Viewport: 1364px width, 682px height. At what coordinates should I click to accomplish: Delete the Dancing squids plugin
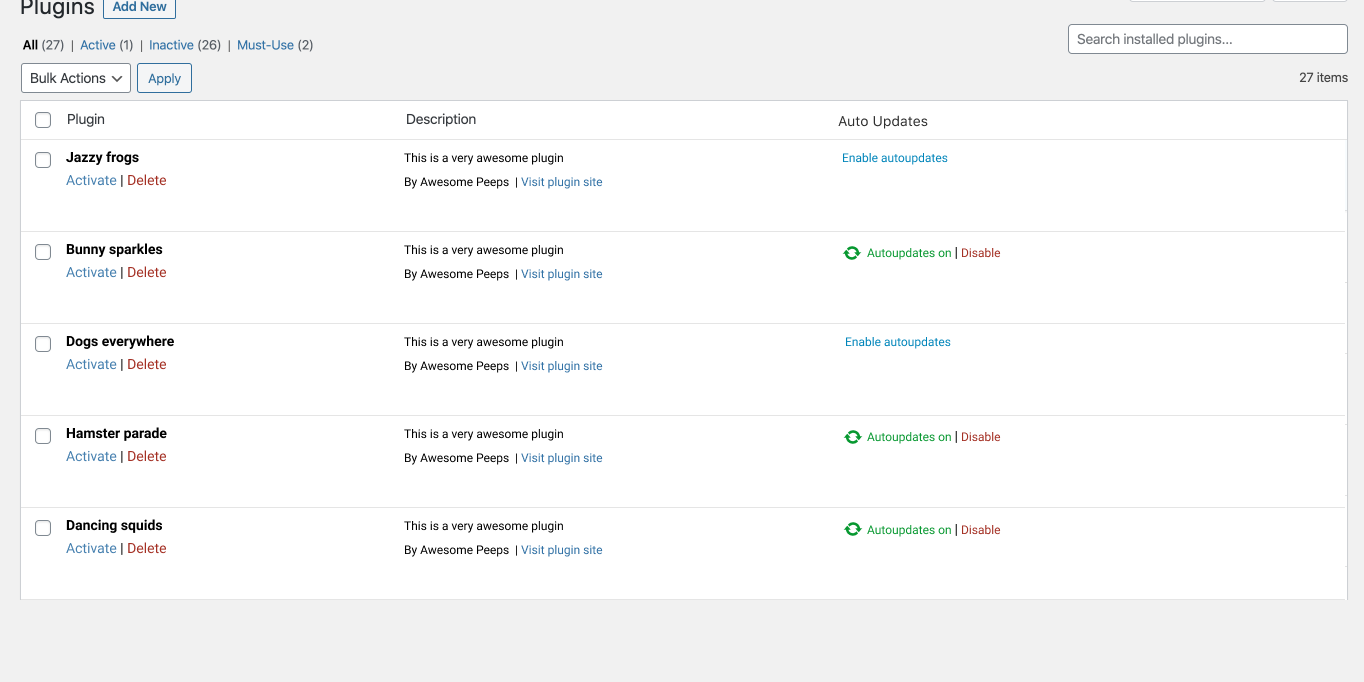point(147,549)
